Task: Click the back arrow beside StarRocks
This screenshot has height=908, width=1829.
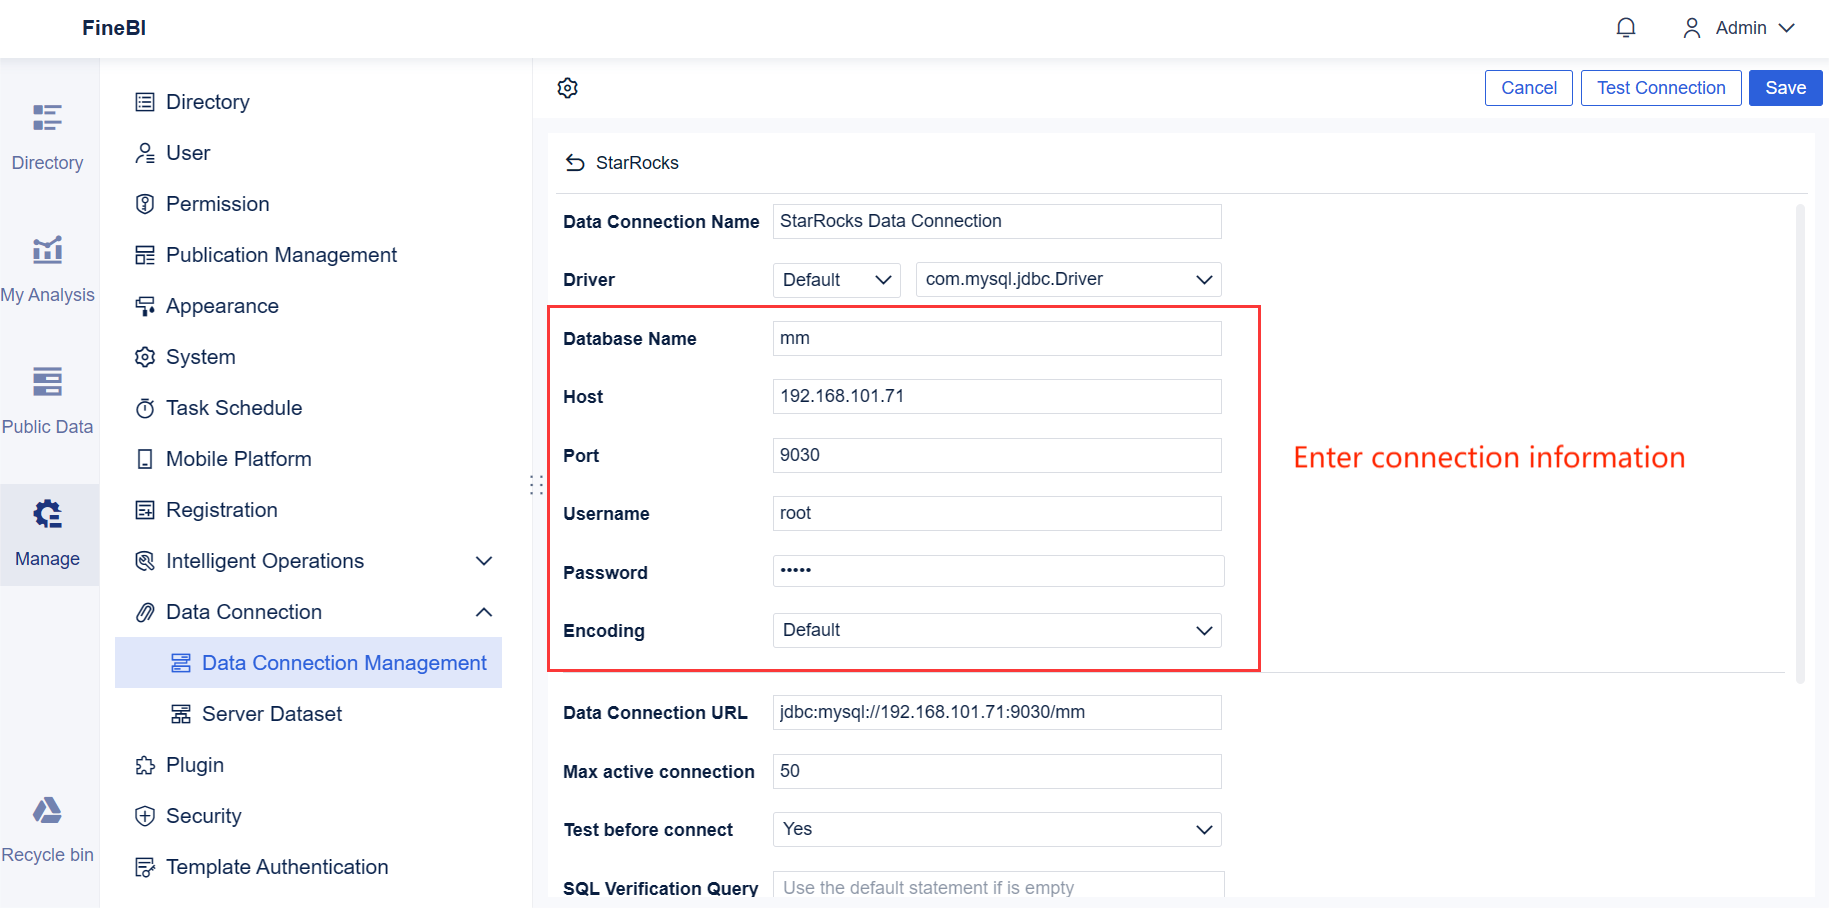Action: [575, 162]
